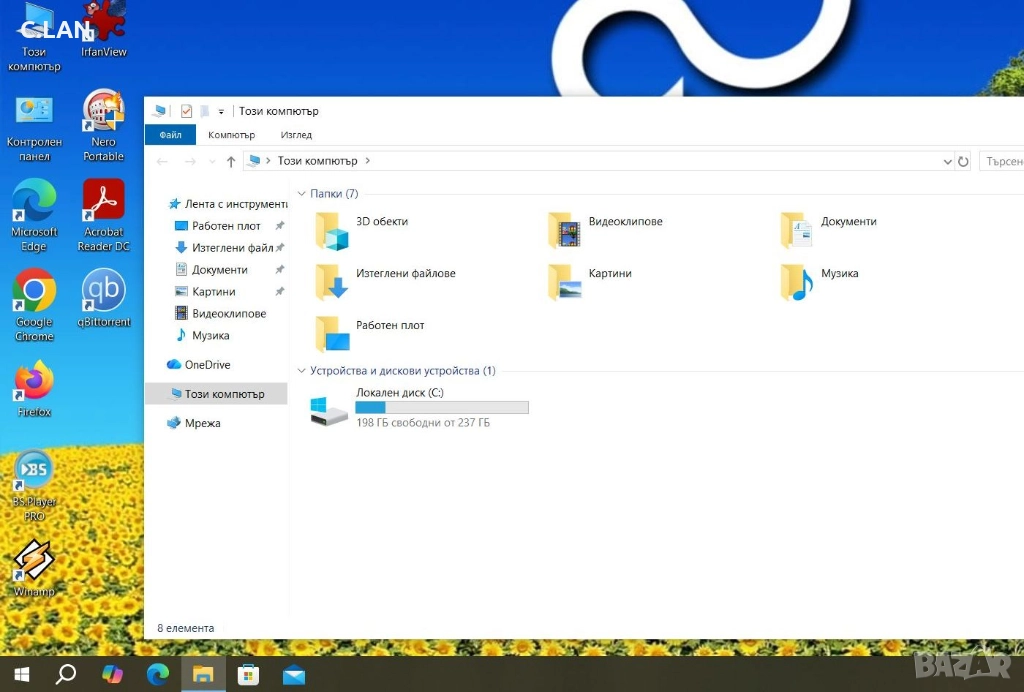
Task: Open the Музика folder icon
Action: coord(797,282)
